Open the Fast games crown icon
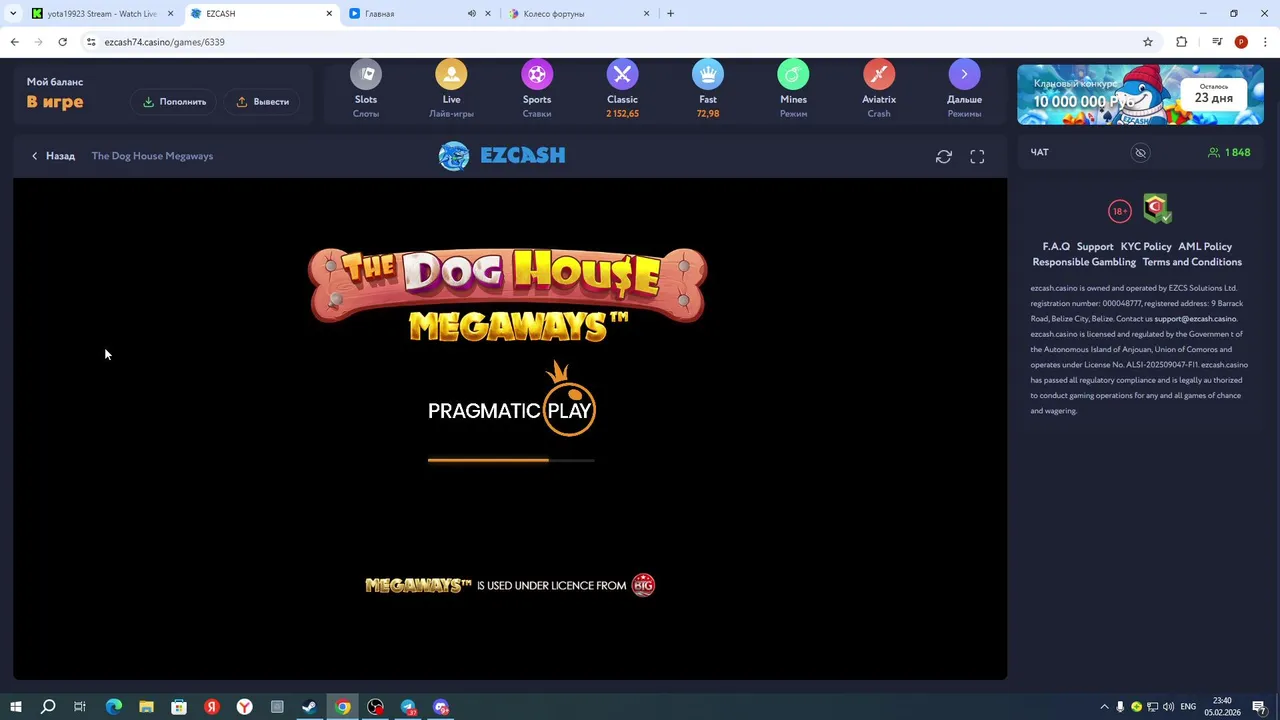Viewport: 1280px width, 720px height. click(x=708, y=74)
